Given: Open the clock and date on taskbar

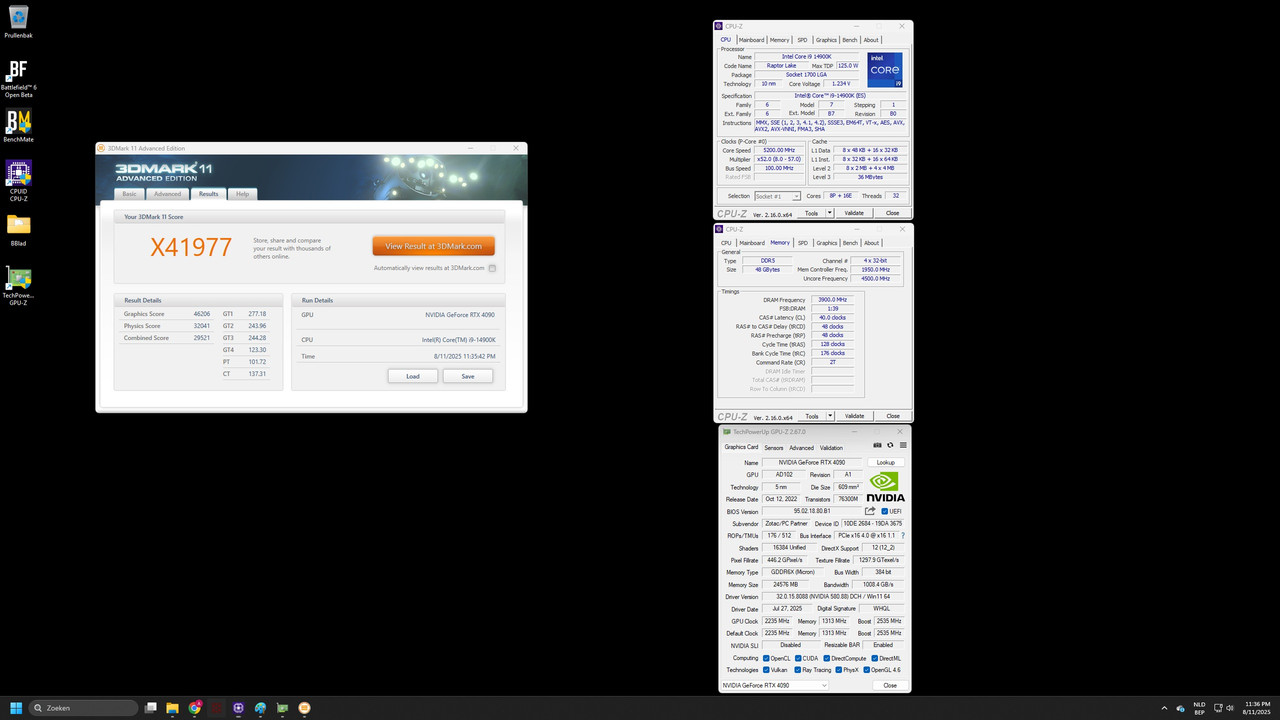Looking at the screenshot, I should tap(1257, 708).
